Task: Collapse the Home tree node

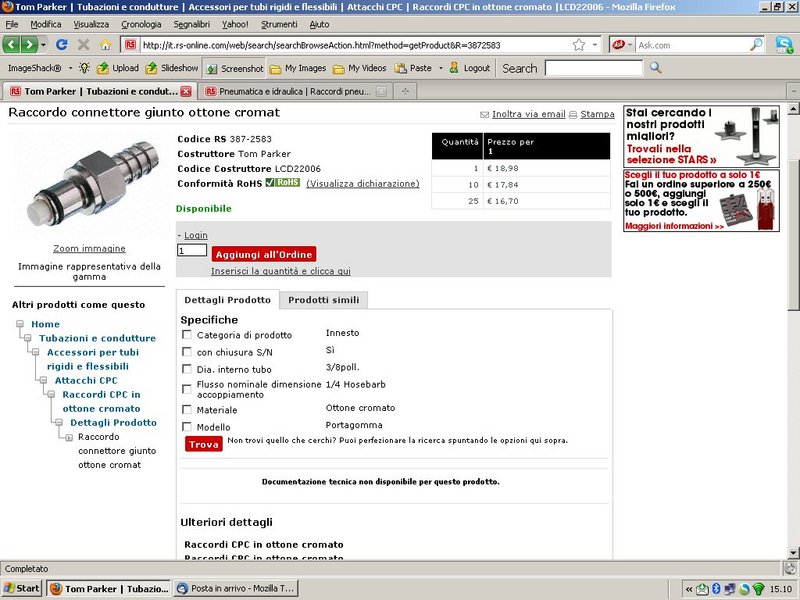Action: pos(20,324)
